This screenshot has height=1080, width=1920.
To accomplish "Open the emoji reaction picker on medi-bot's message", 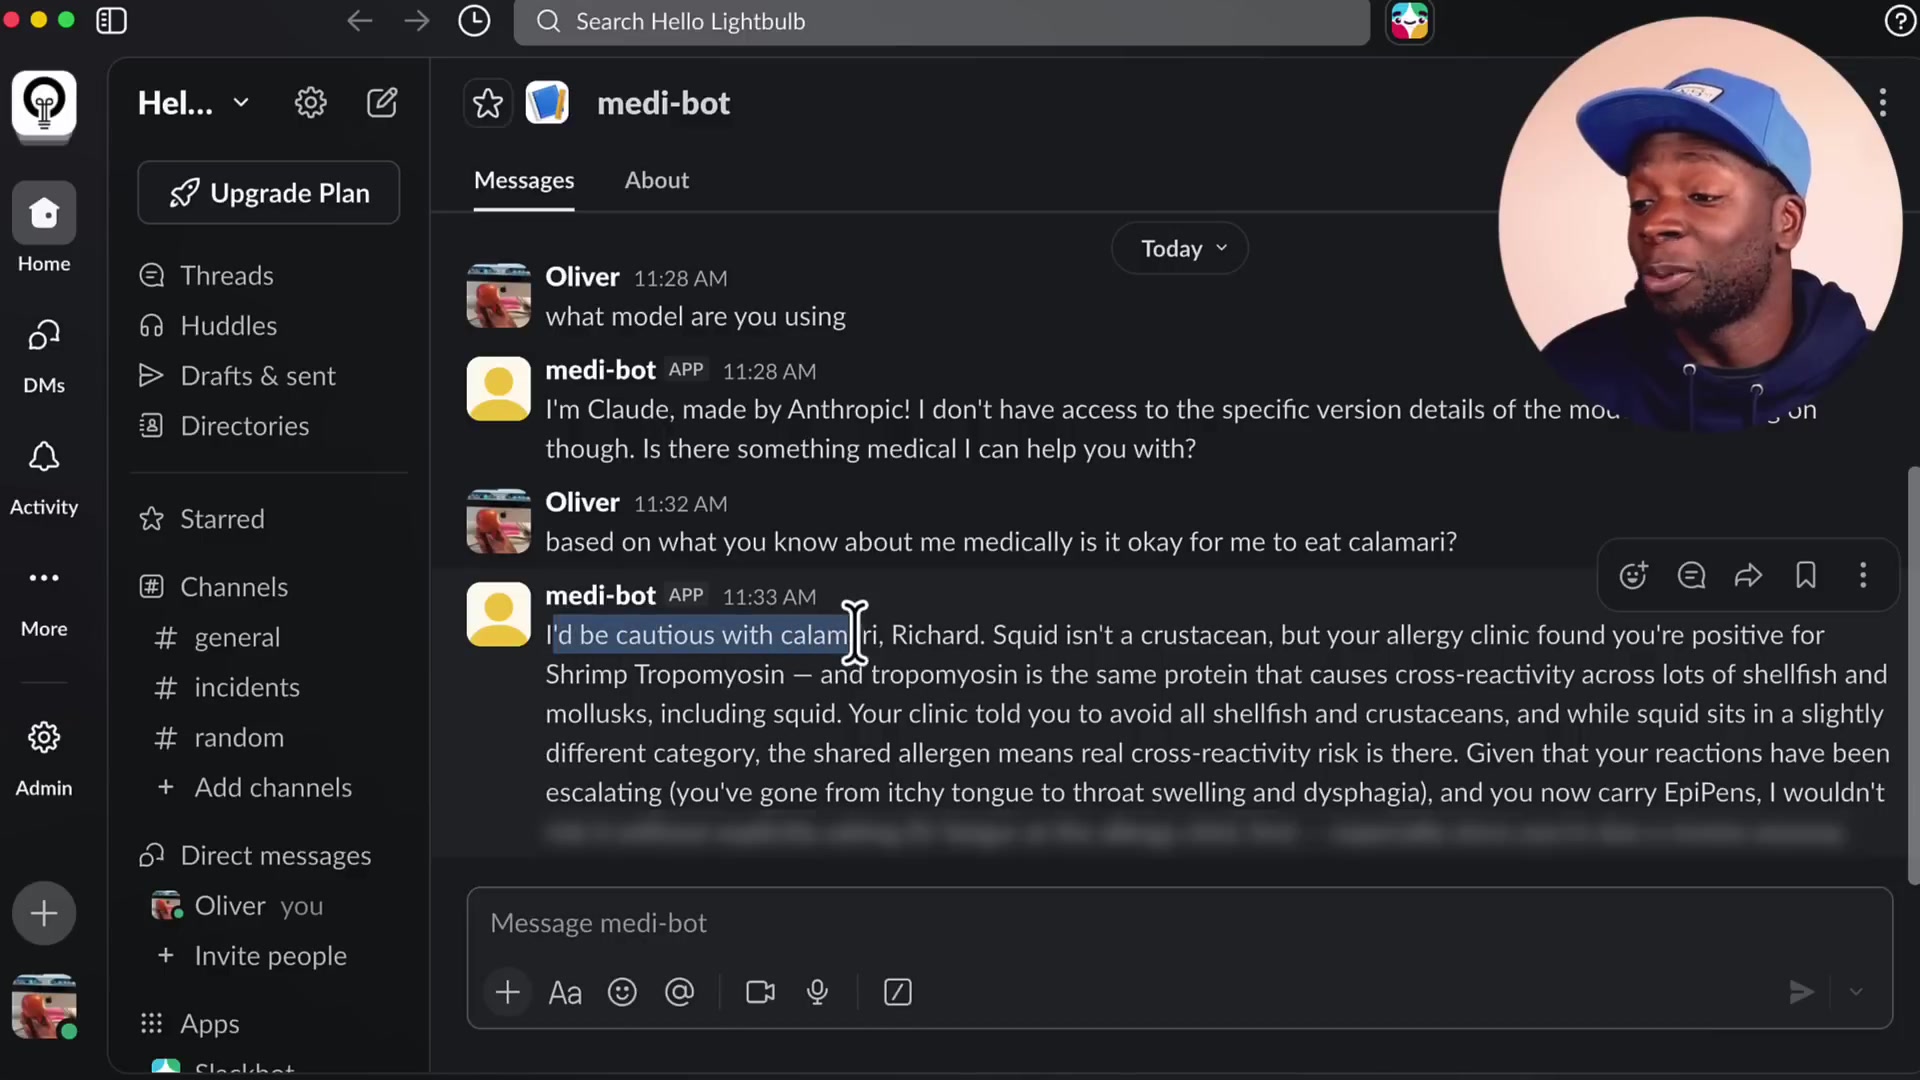I will 1632,575.
